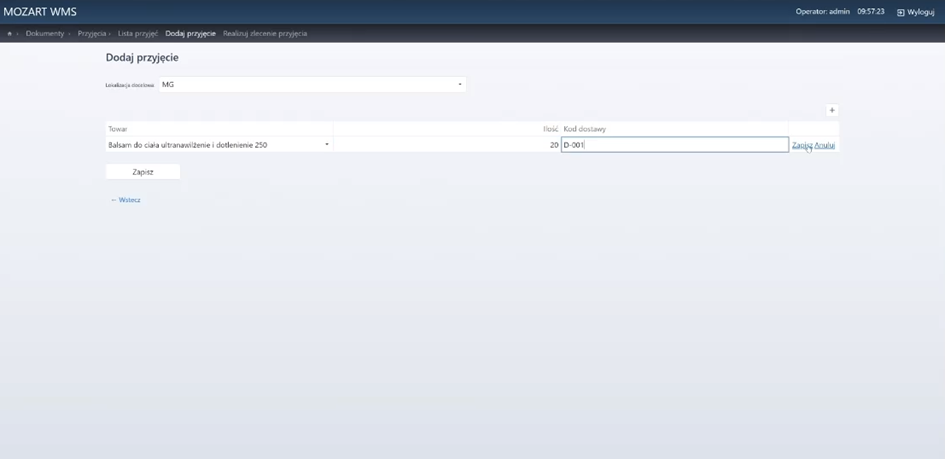Click the home icon in breadcrumb bar
This screenshot has height=459, width=945.
(x=10, y=34)
